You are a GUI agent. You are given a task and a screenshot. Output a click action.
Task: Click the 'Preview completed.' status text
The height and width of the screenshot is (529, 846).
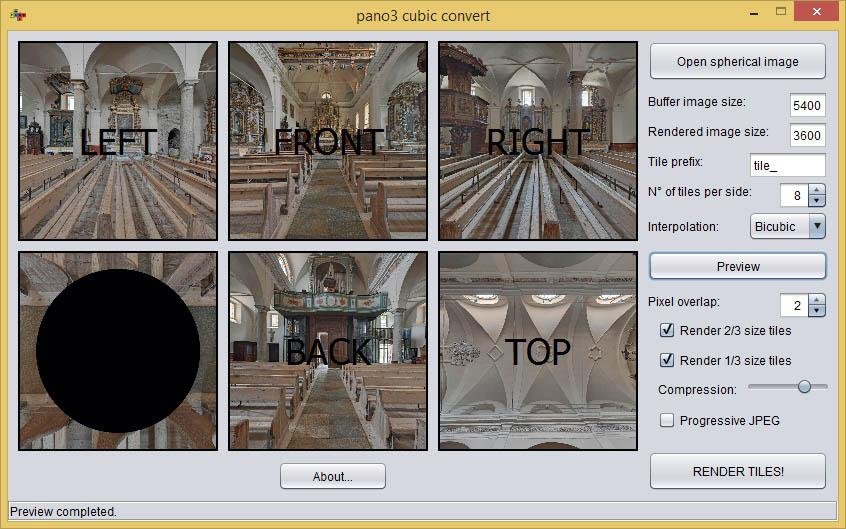(x=63, y=512)
